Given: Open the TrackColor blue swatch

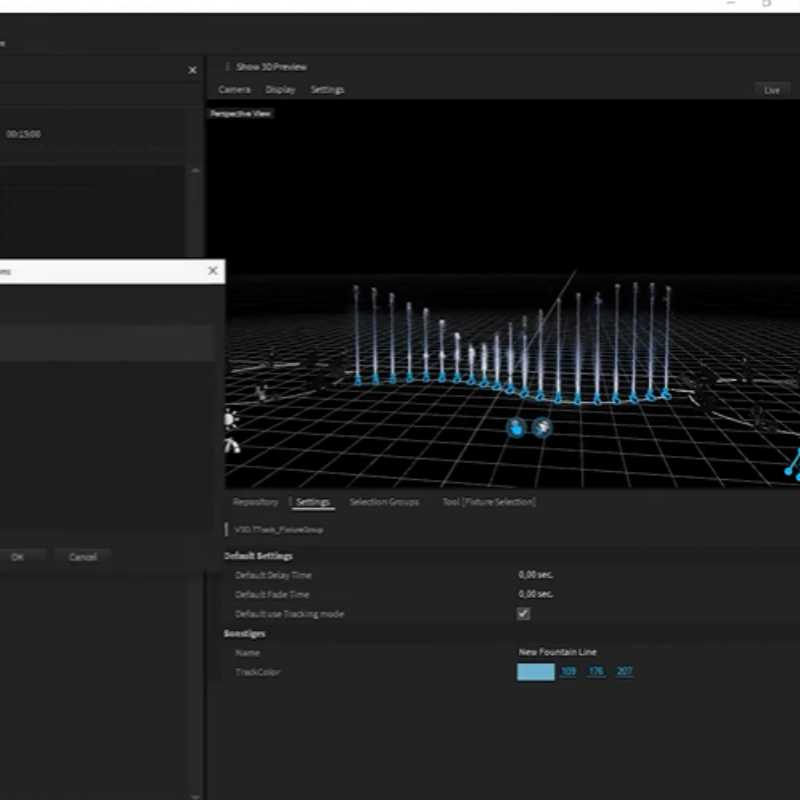Looking at the screenshot, I should click(x=535, y=672).
